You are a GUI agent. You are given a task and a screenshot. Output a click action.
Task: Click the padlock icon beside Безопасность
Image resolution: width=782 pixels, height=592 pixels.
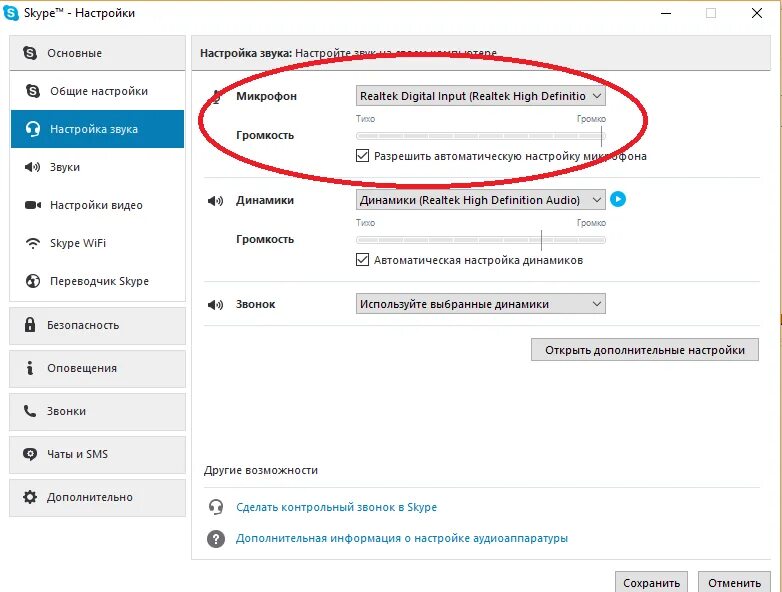click(30, 325)
